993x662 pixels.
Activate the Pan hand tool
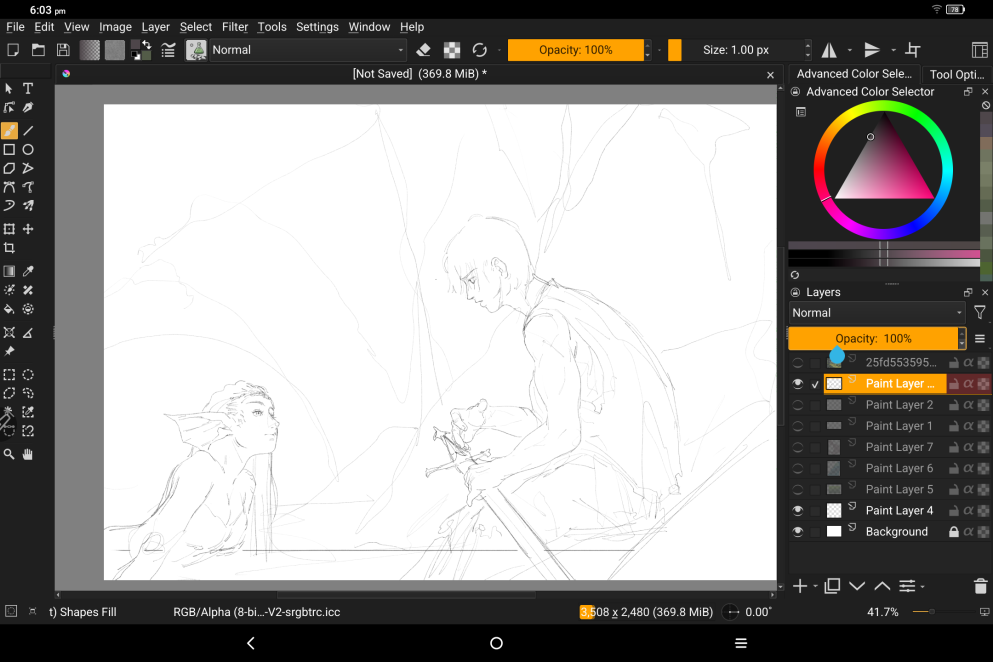[x=28, y=454]
